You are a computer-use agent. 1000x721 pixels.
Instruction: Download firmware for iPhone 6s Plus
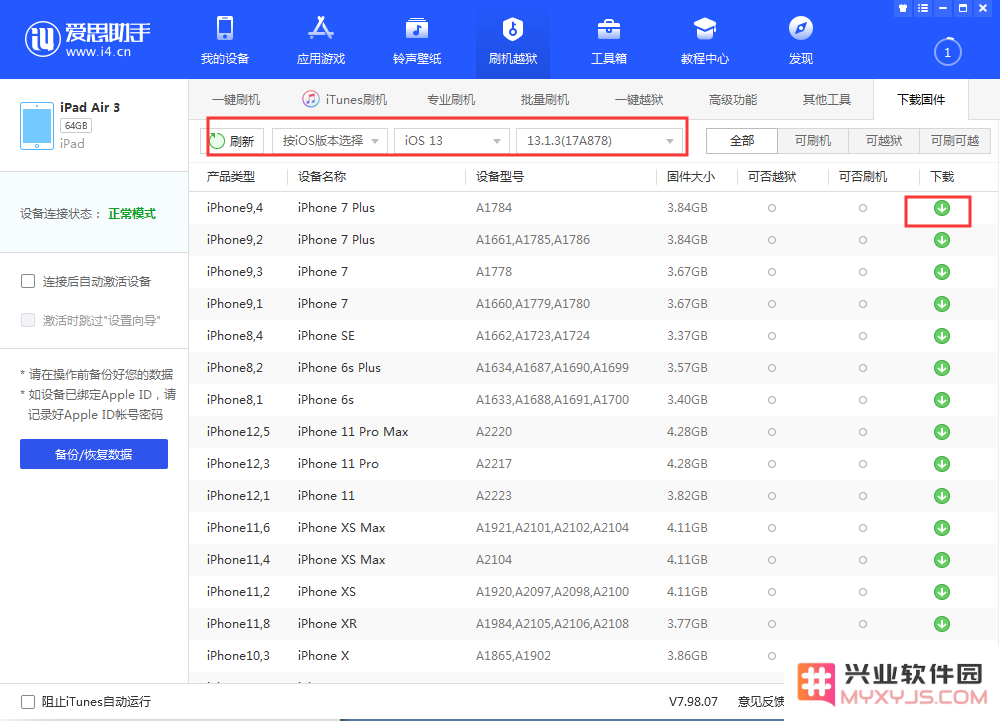(x=941, y=368)
